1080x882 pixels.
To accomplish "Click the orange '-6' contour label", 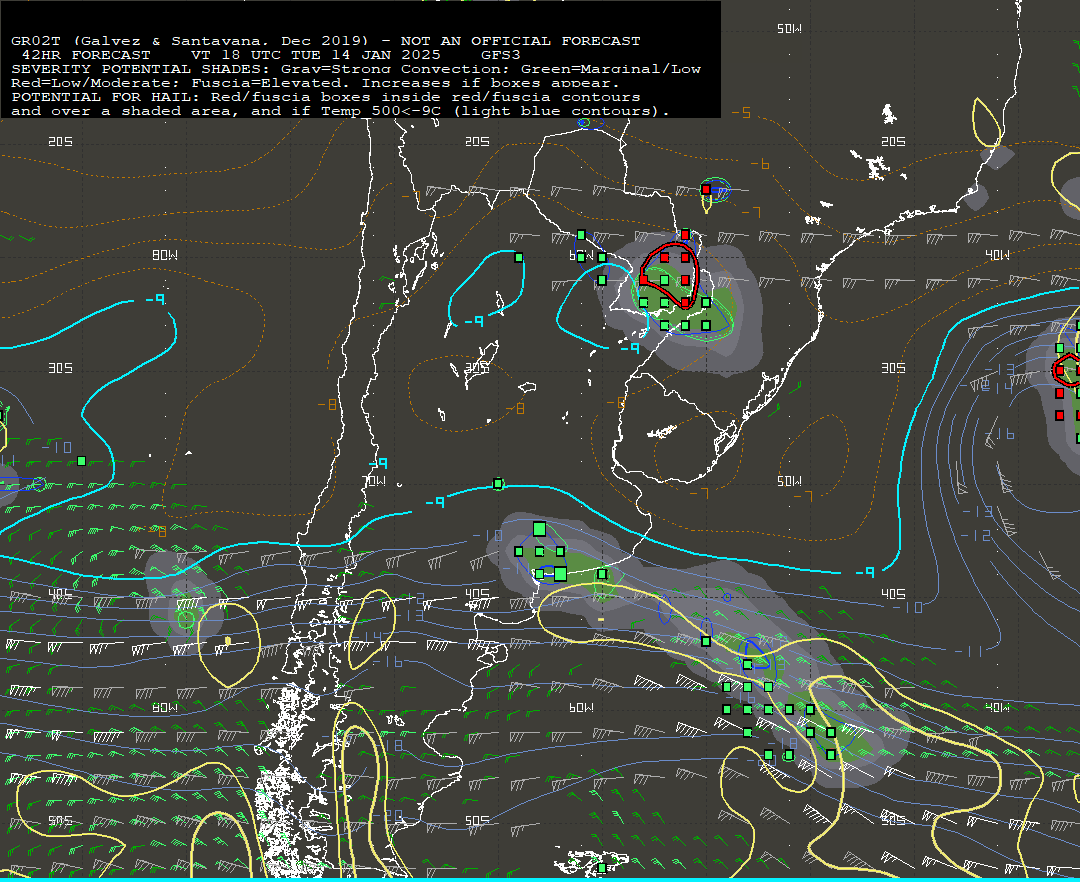I will (x=760, y=164).
